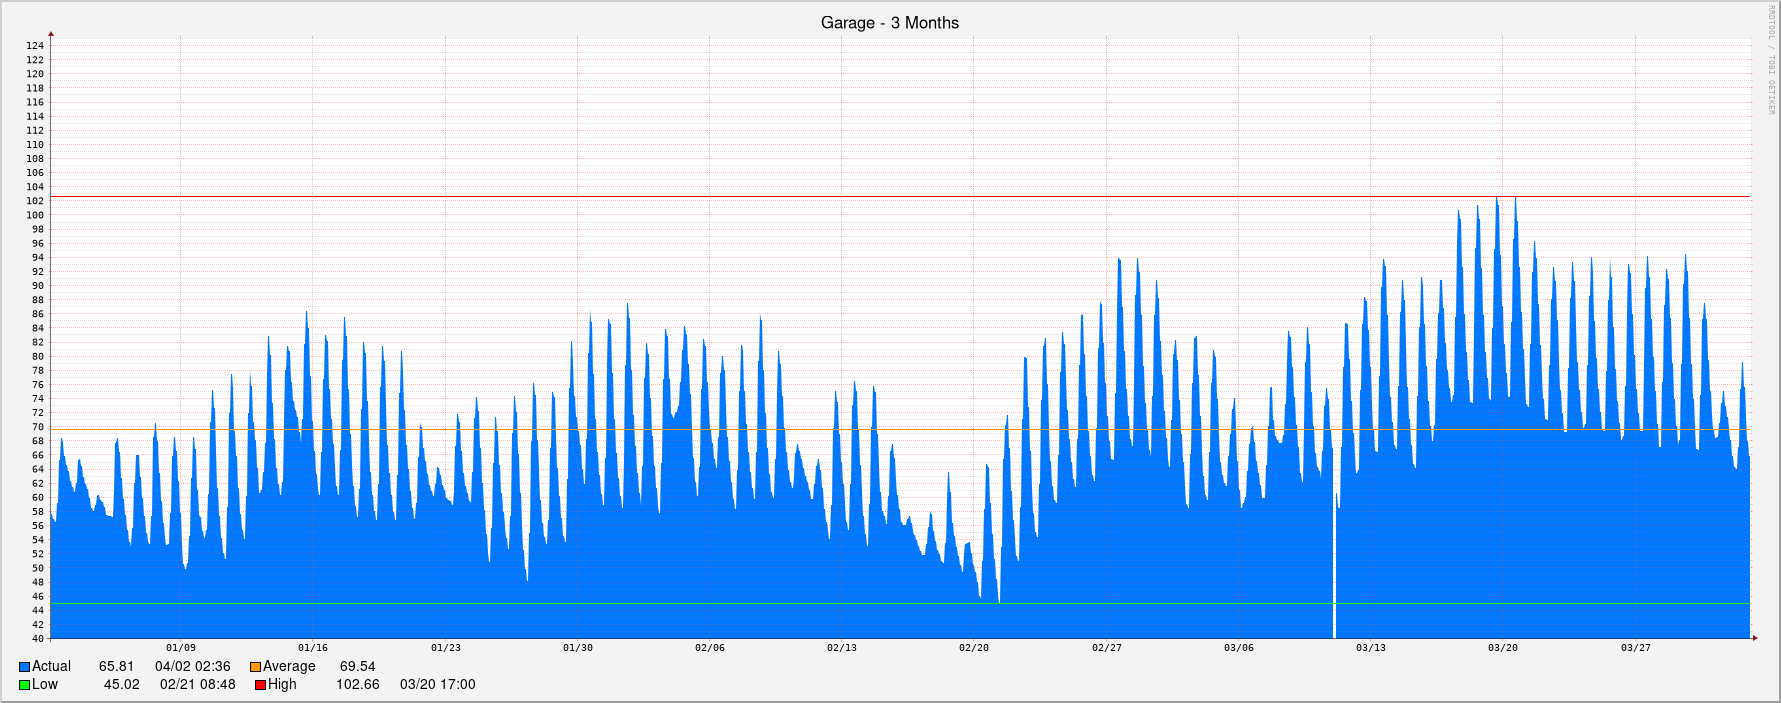Screen dimensions: 1781x703
Task: Click the 102 value on the y-axis
Action: point(35,201)
